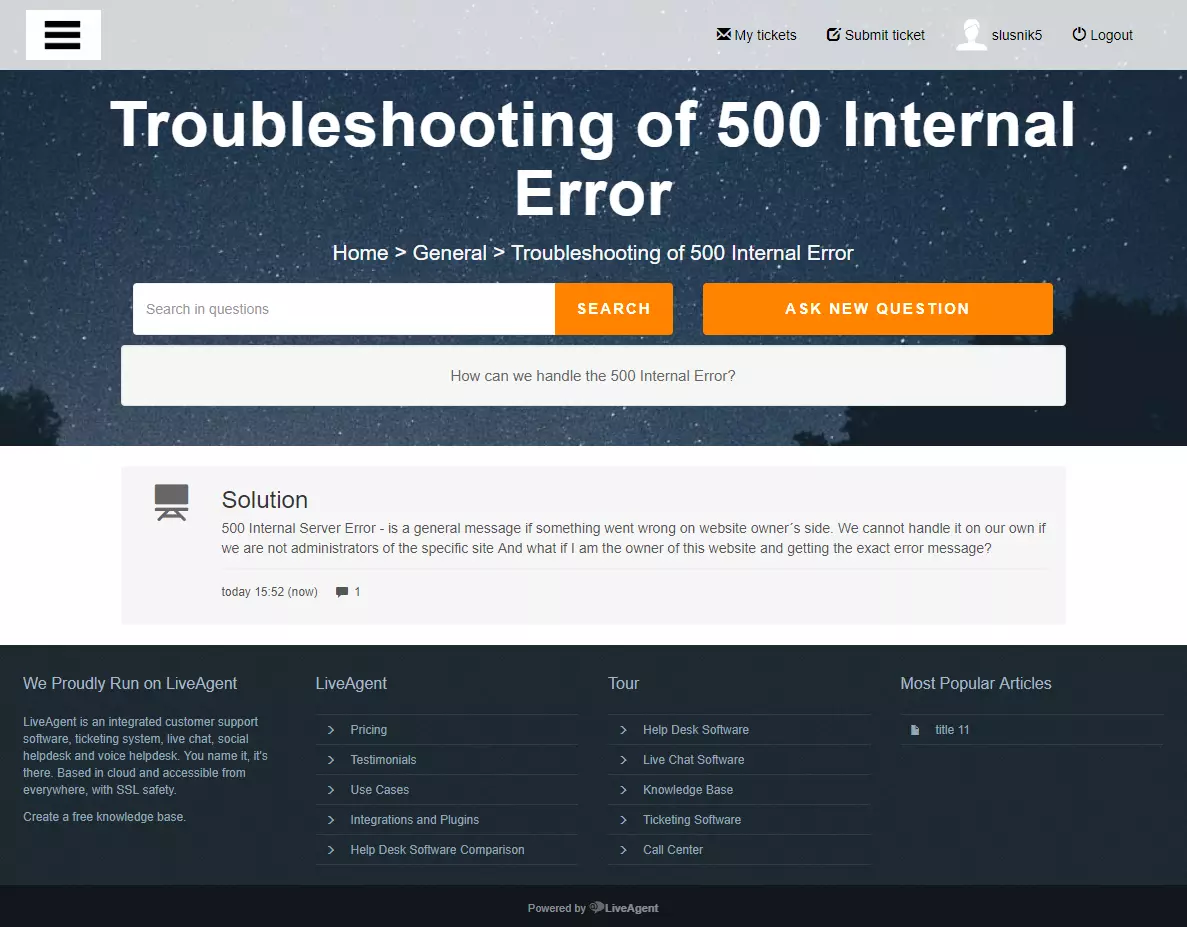The height and width of the screenshot is (927, 1187).
Task: Click the slusnik5 user avatar
Action: [x=969, y=33]
